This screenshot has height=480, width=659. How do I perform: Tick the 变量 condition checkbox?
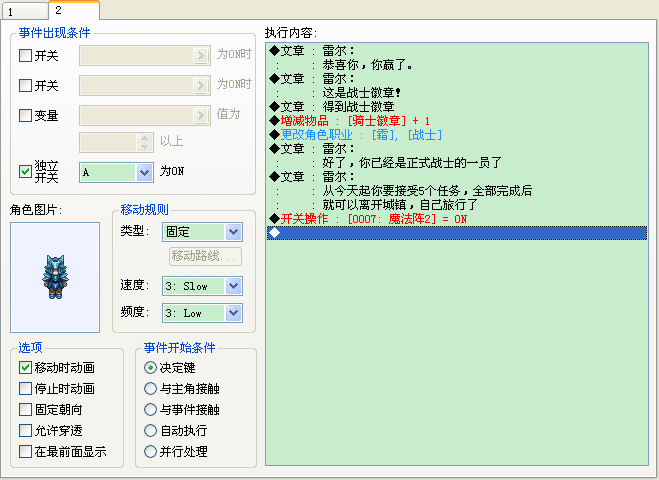pyautogui.click(x=25, y=116)
